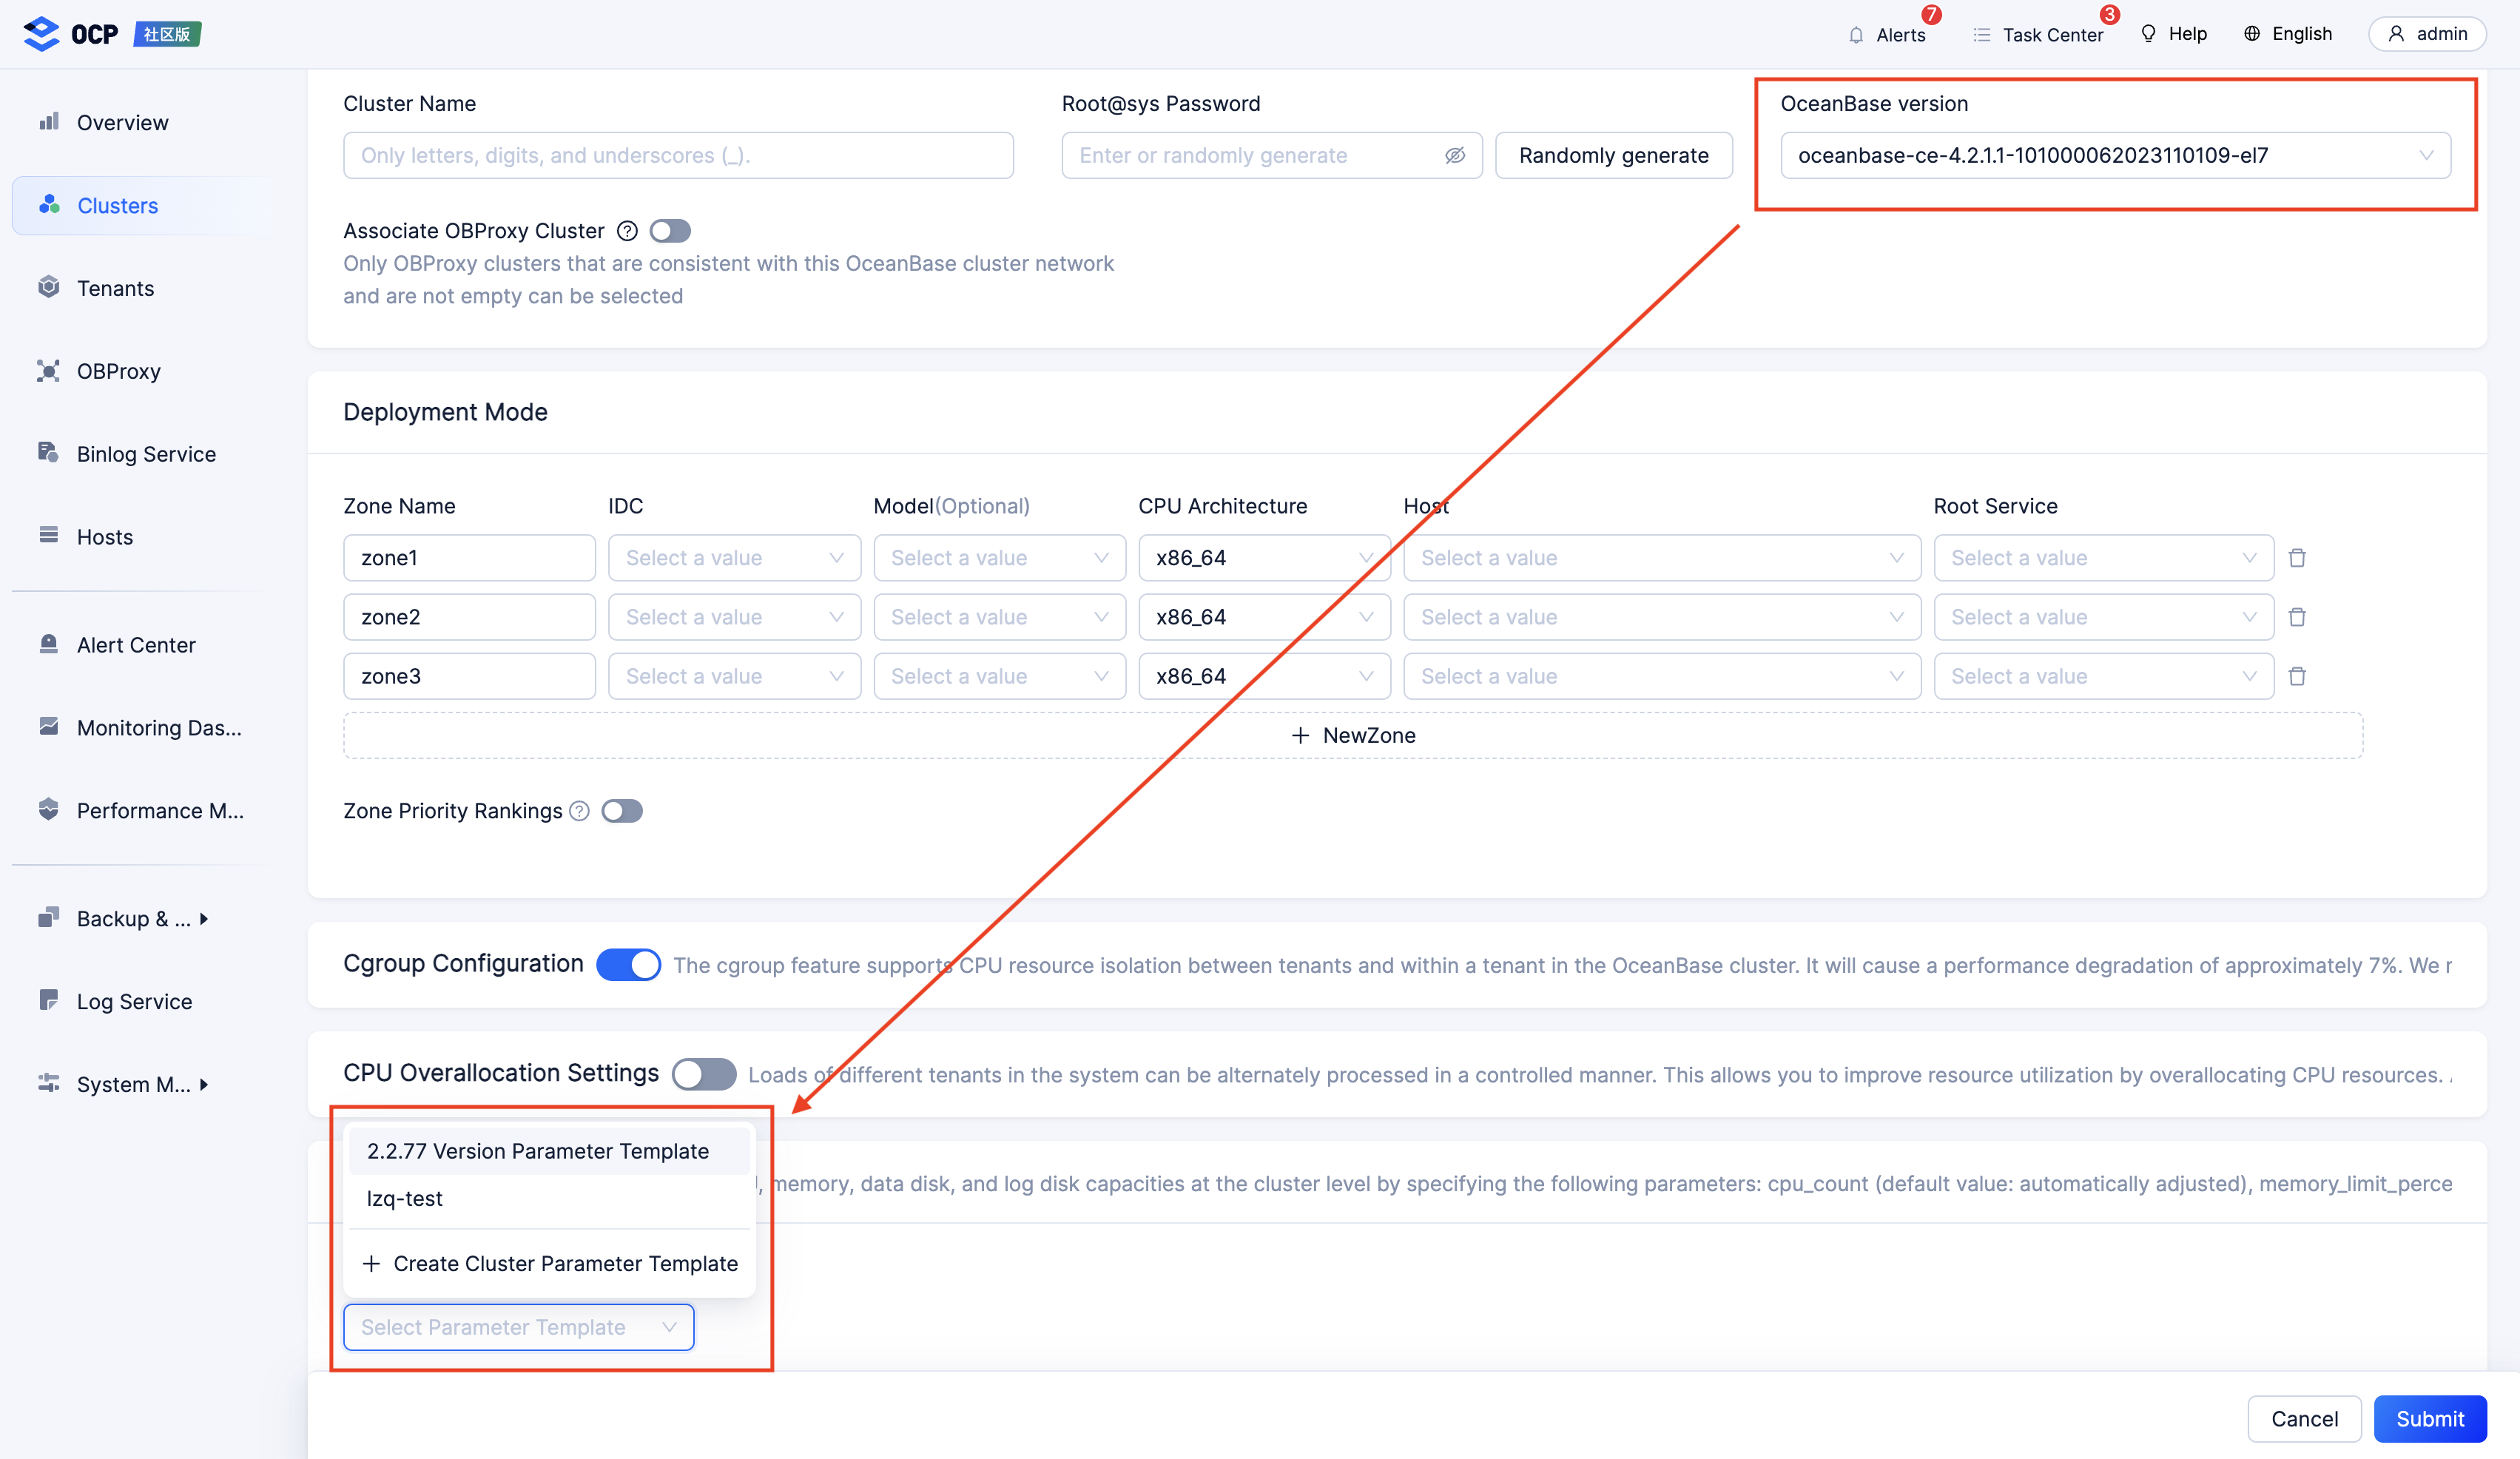
Task: Click the OCP logo icon
Action: point(41,33)
